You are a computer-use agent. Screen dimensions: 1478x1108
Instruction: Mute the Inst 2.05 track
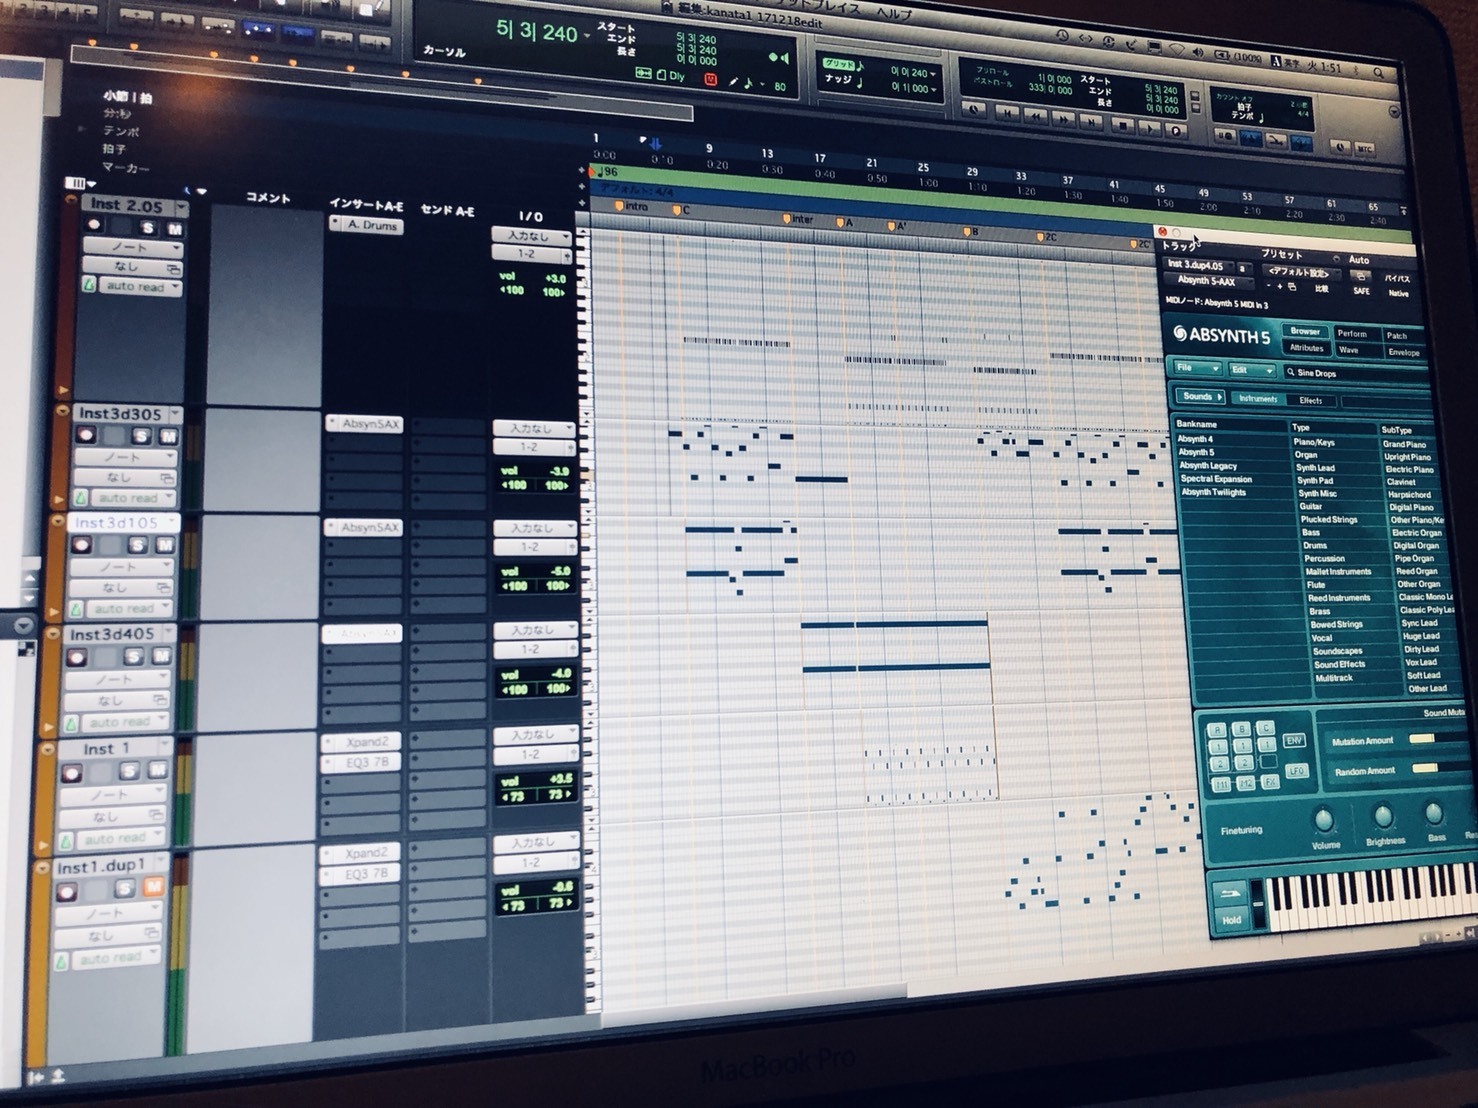(175, 229)
